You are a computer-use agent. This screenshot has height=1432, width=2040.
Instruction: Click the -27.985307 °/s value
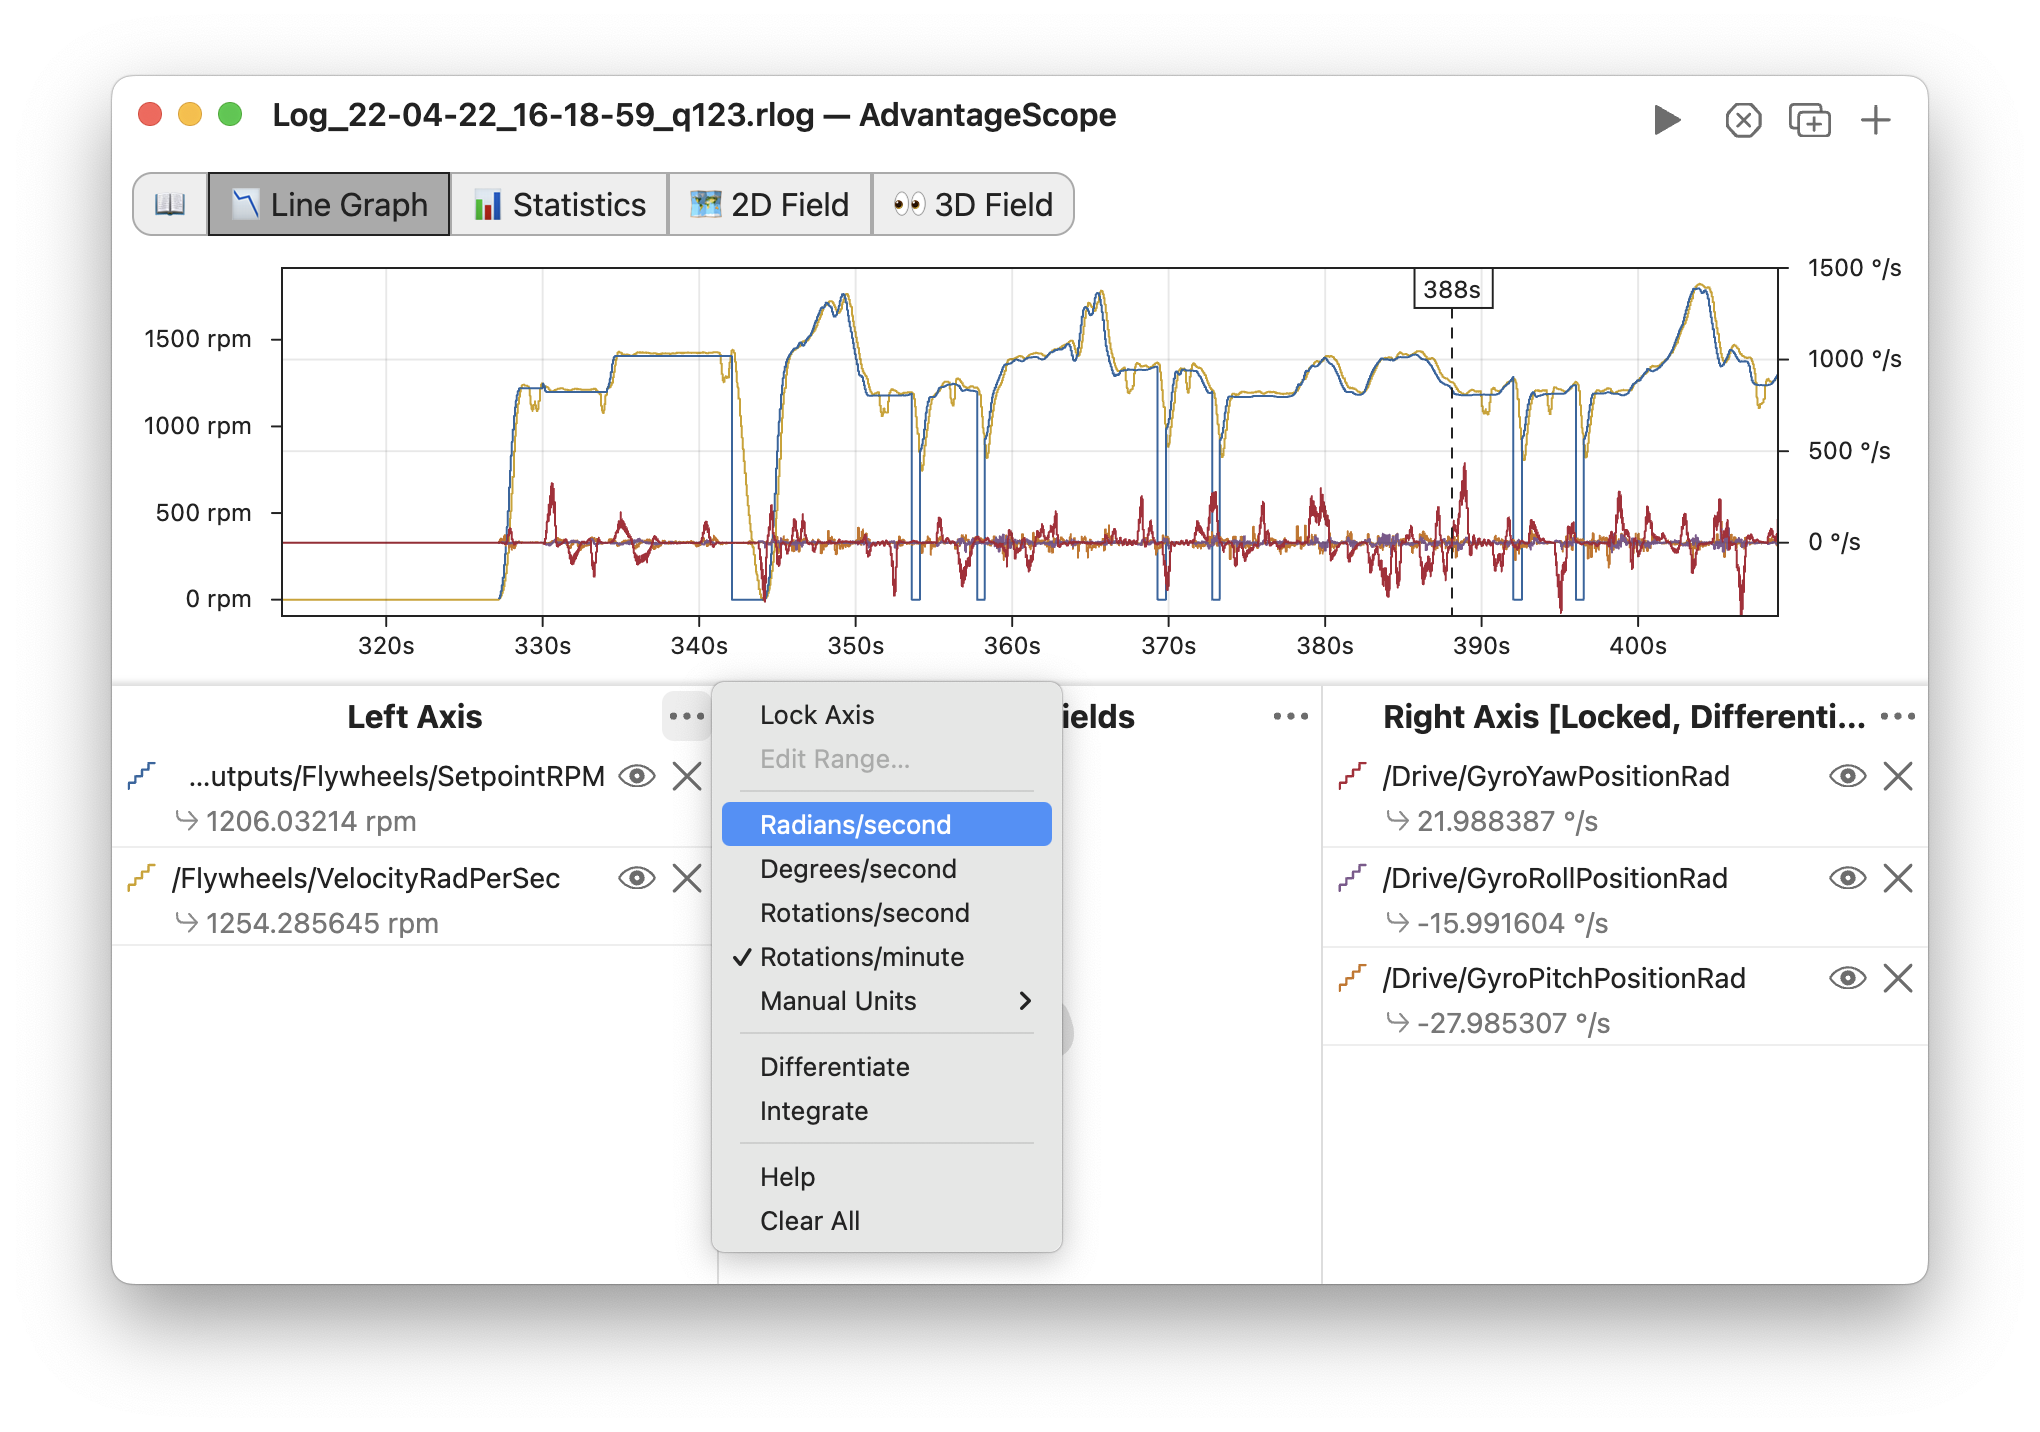1513,1024
